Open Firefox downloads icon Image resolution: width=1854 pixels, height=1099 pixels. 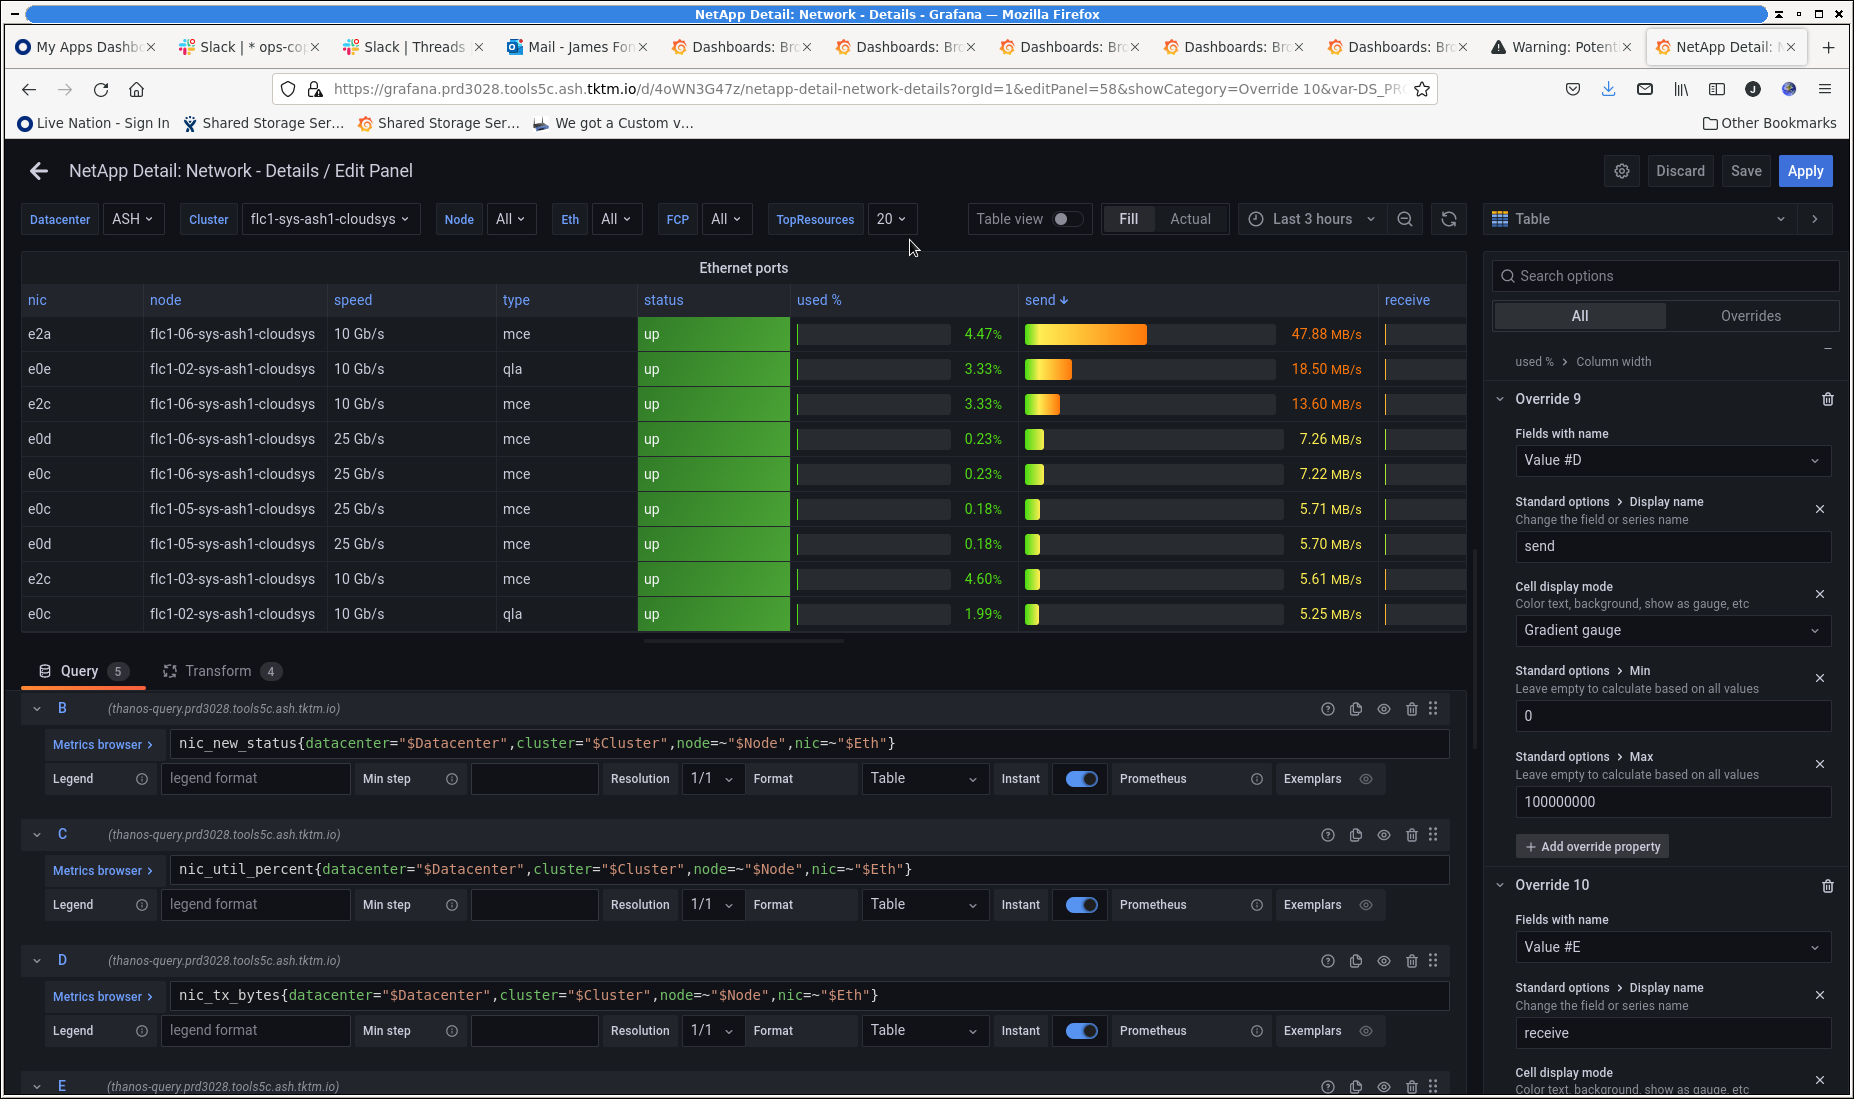(x=1608, y=89)
